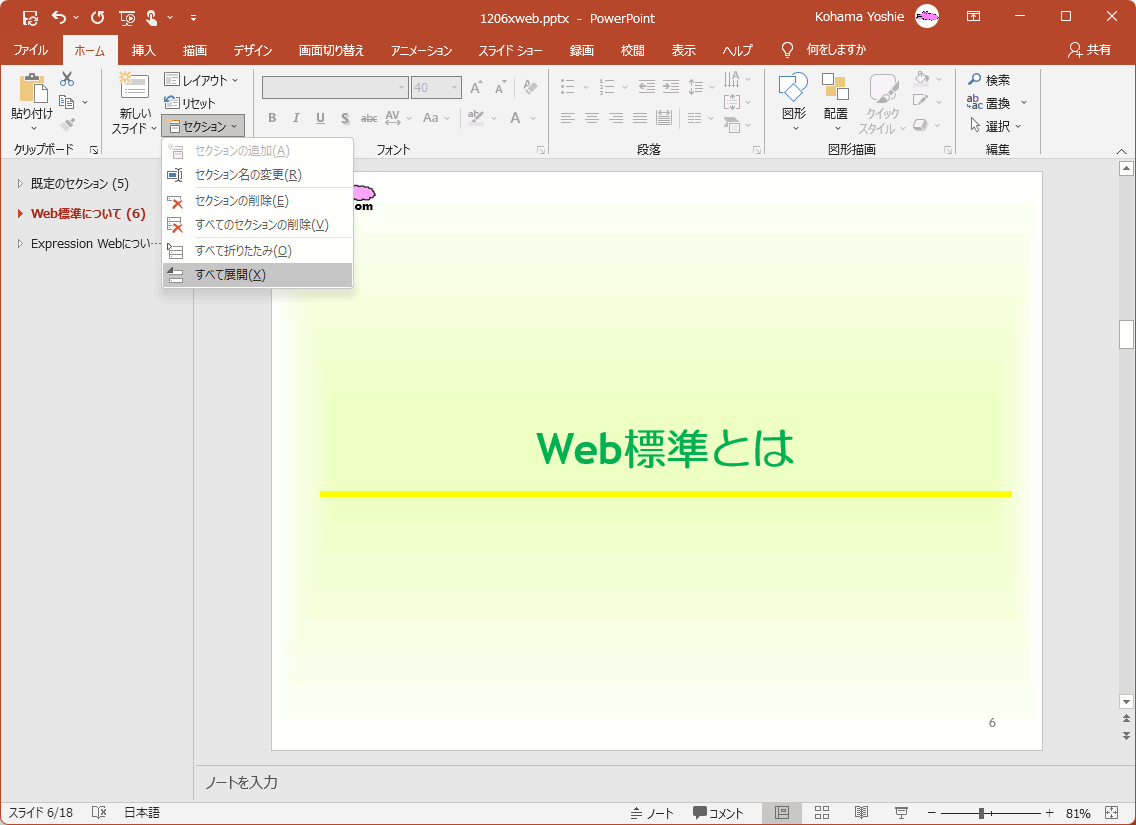The width and height of the screenshot is (1136, 825).
Task: Start slideshow from beginning icon
Action: point(127,17)
